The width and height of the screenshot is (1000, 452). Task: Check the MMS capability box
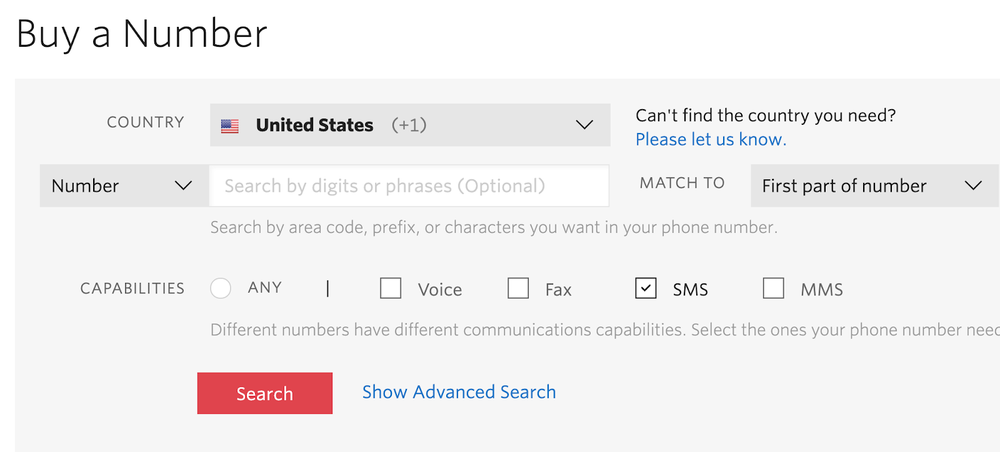[x=773, y=289]
